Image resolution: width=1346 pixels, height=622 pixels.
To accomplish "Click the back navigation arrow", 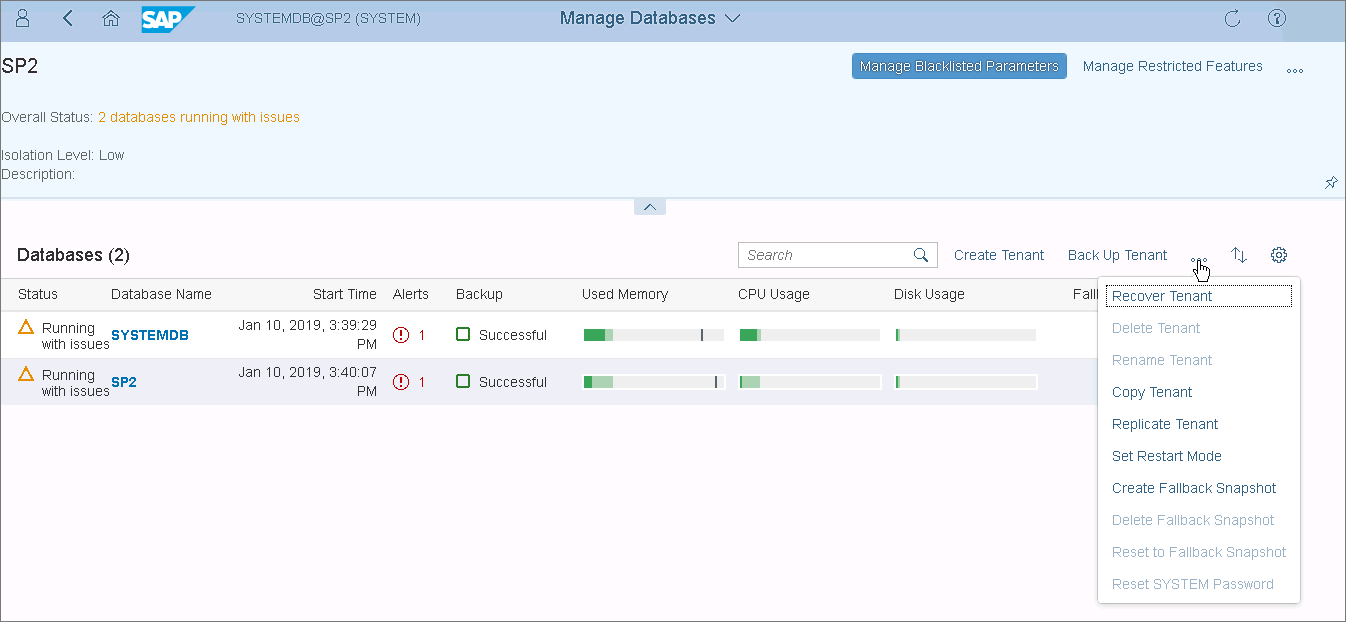I will [68, 19].
